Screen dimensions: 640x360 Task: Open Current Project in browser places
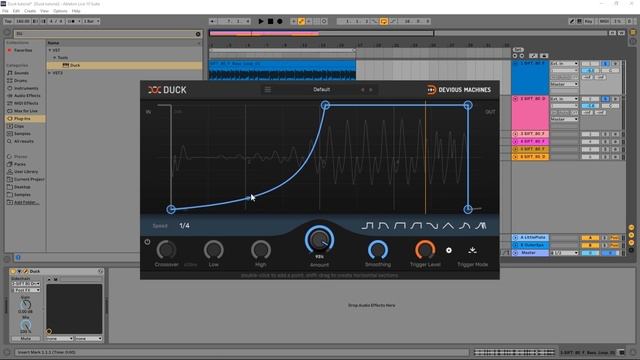29,179
